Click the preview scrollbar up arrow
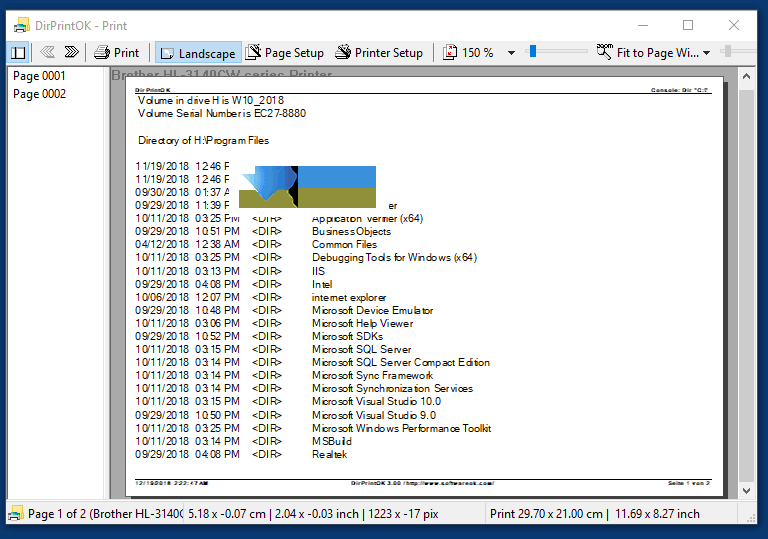This screenshot has width=768, height=539. pos(746,76)
